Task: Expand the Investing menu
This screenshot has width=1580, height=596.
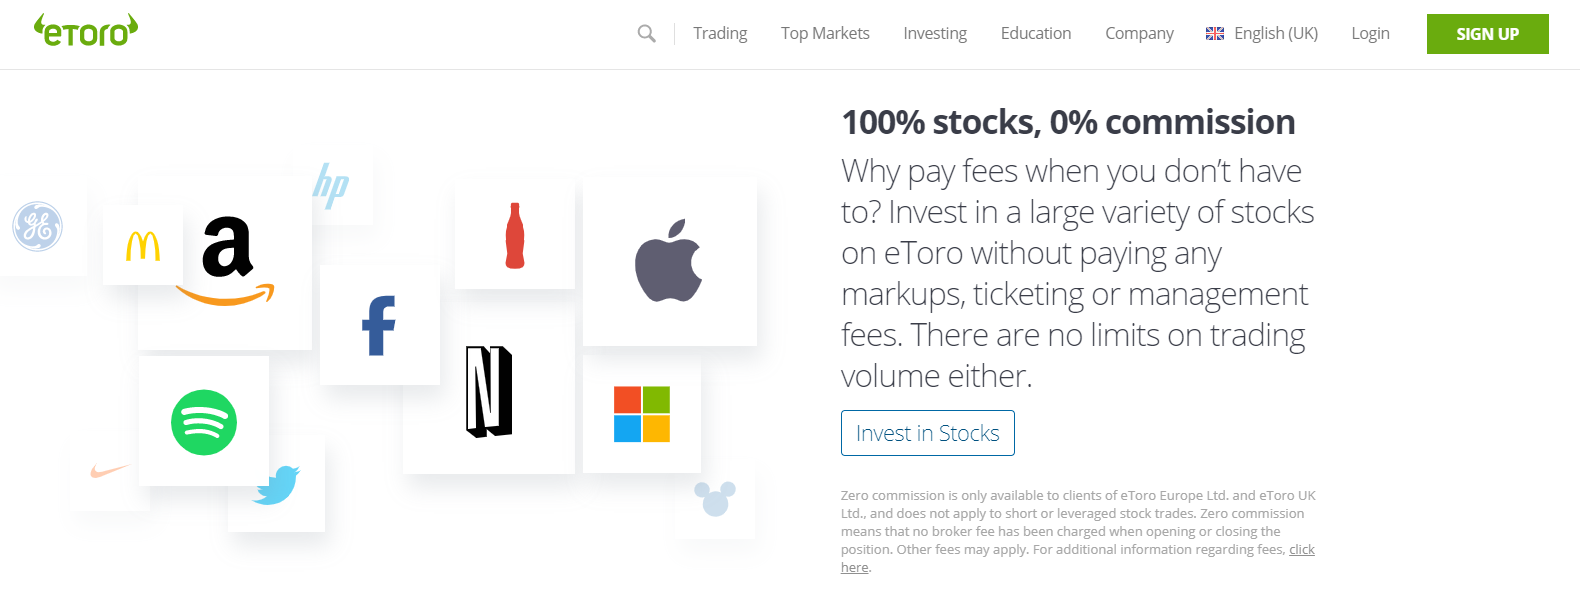Action: [x=935, y=34]
